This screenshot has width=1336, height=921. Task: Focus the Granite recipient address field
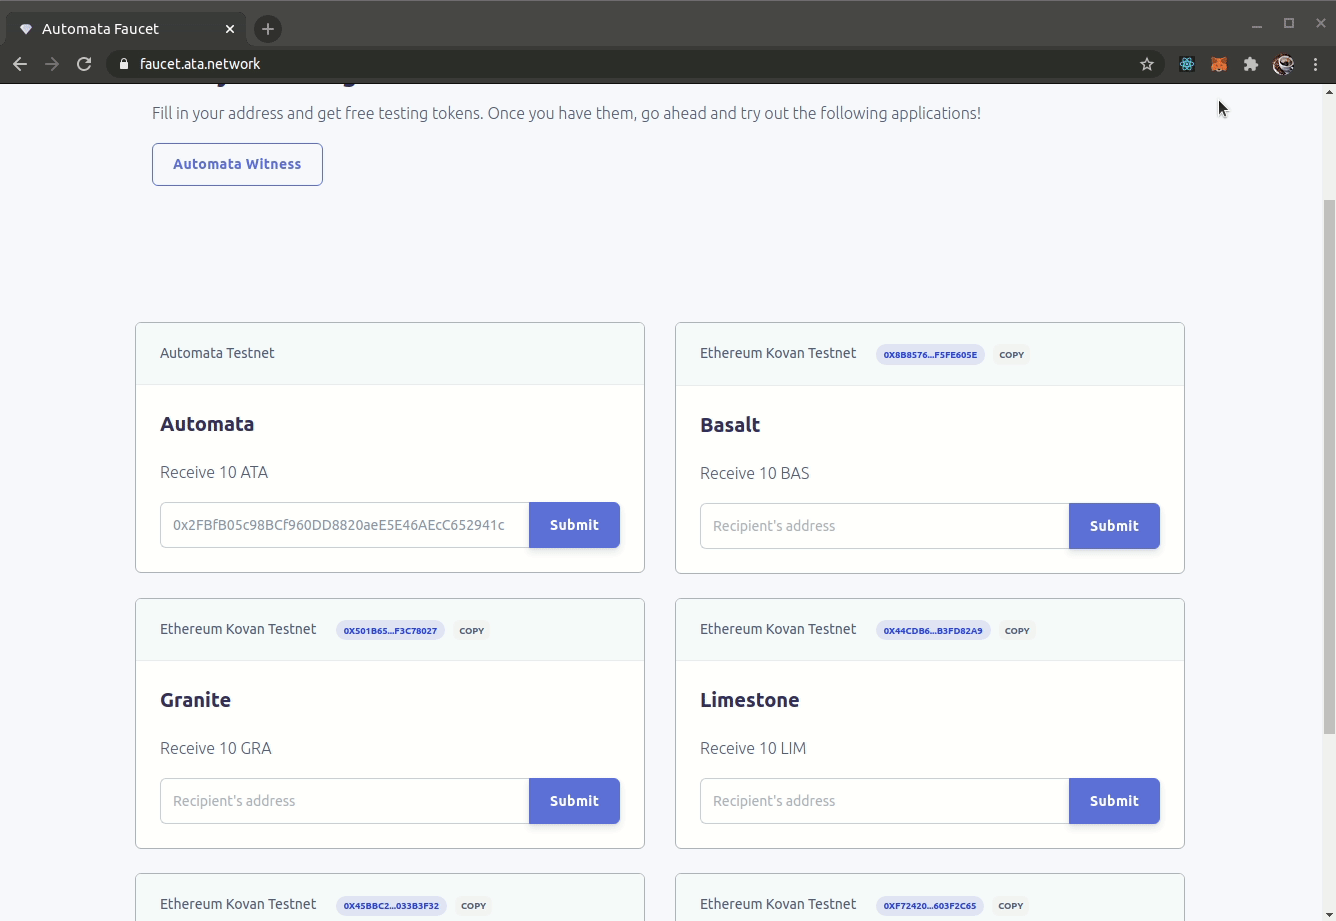click(344, 801)
